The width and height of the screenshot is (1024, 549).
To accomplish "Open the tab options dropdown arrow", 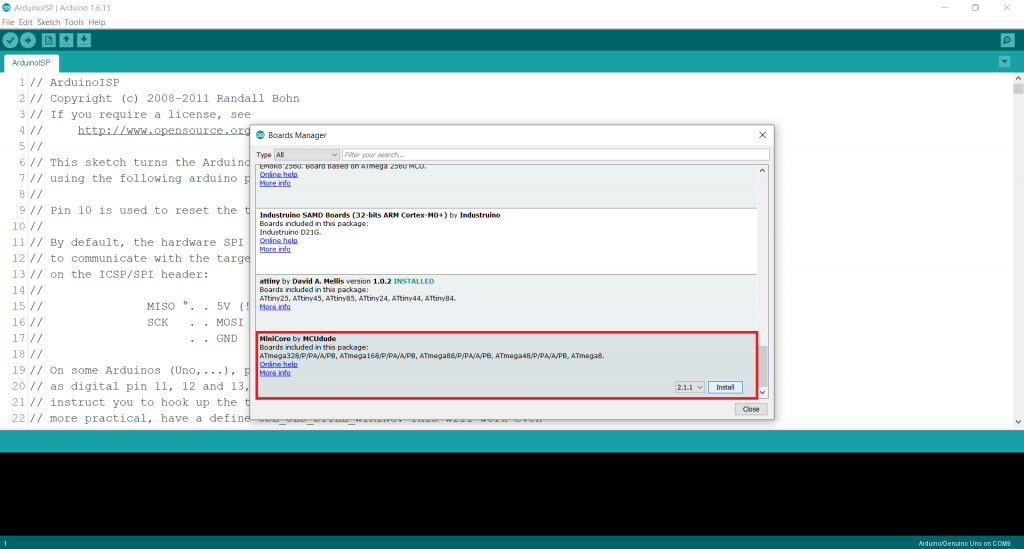I will (x=1004, y=62).
